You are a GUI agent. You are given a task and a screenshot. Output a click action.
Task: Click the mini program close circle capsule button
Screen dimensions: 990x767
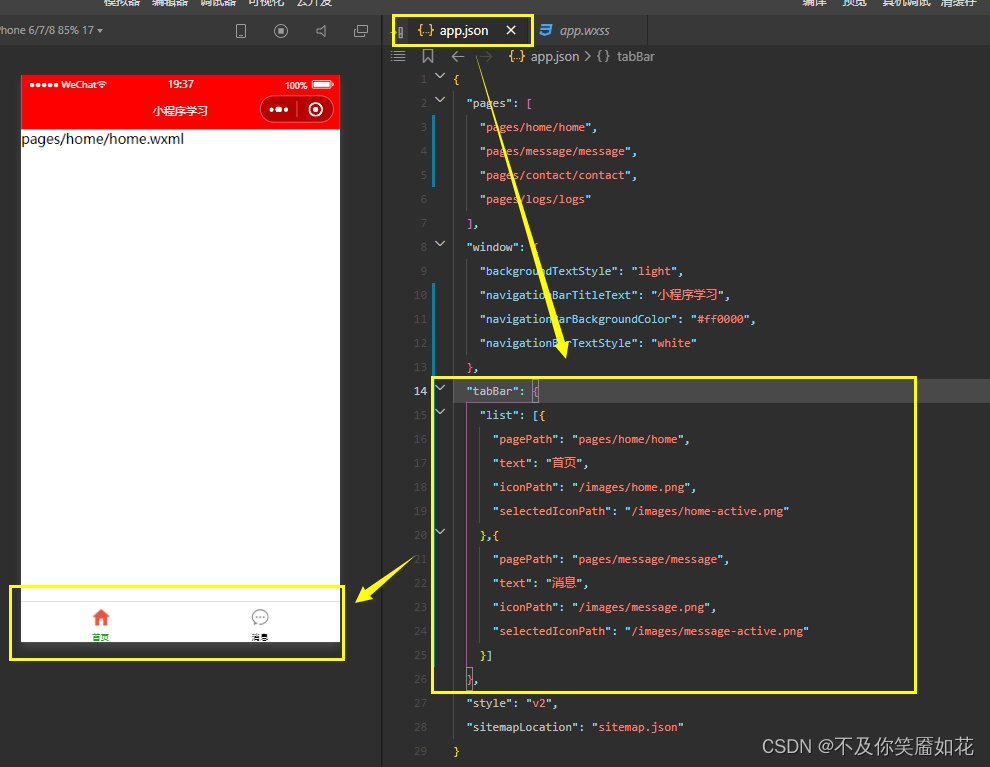click(315, 110)
